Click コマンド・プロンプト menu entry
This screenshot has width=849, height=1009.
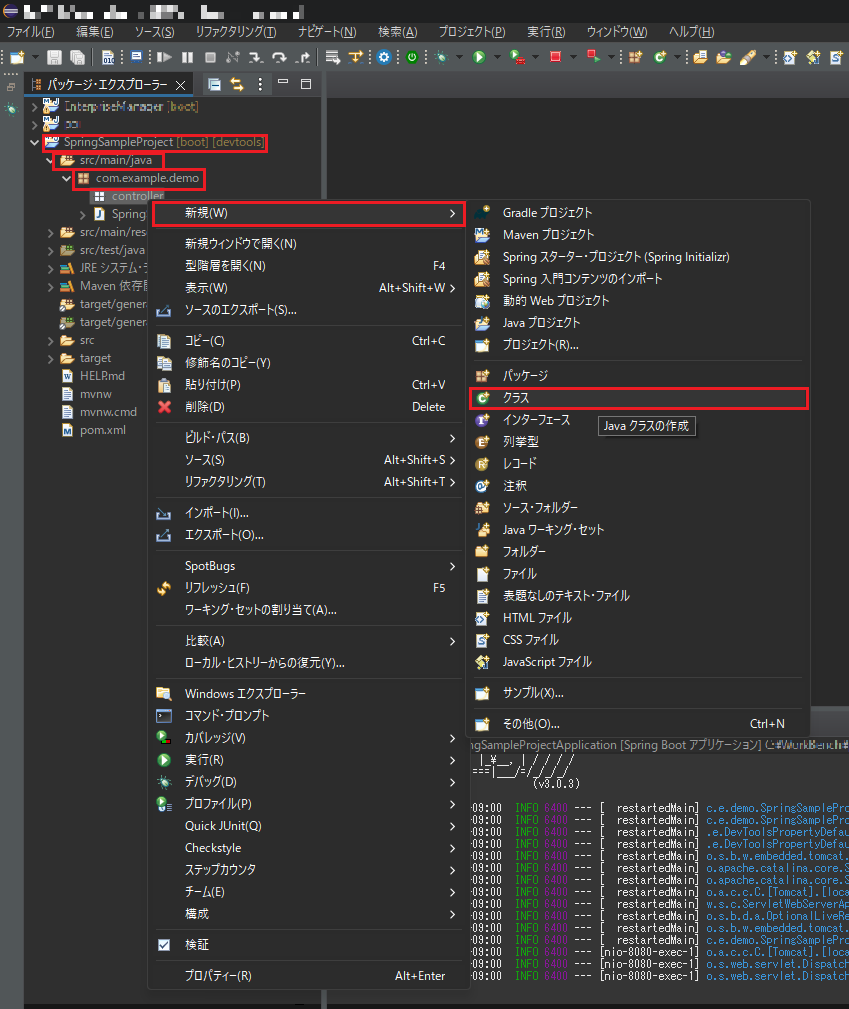[308, 716]
